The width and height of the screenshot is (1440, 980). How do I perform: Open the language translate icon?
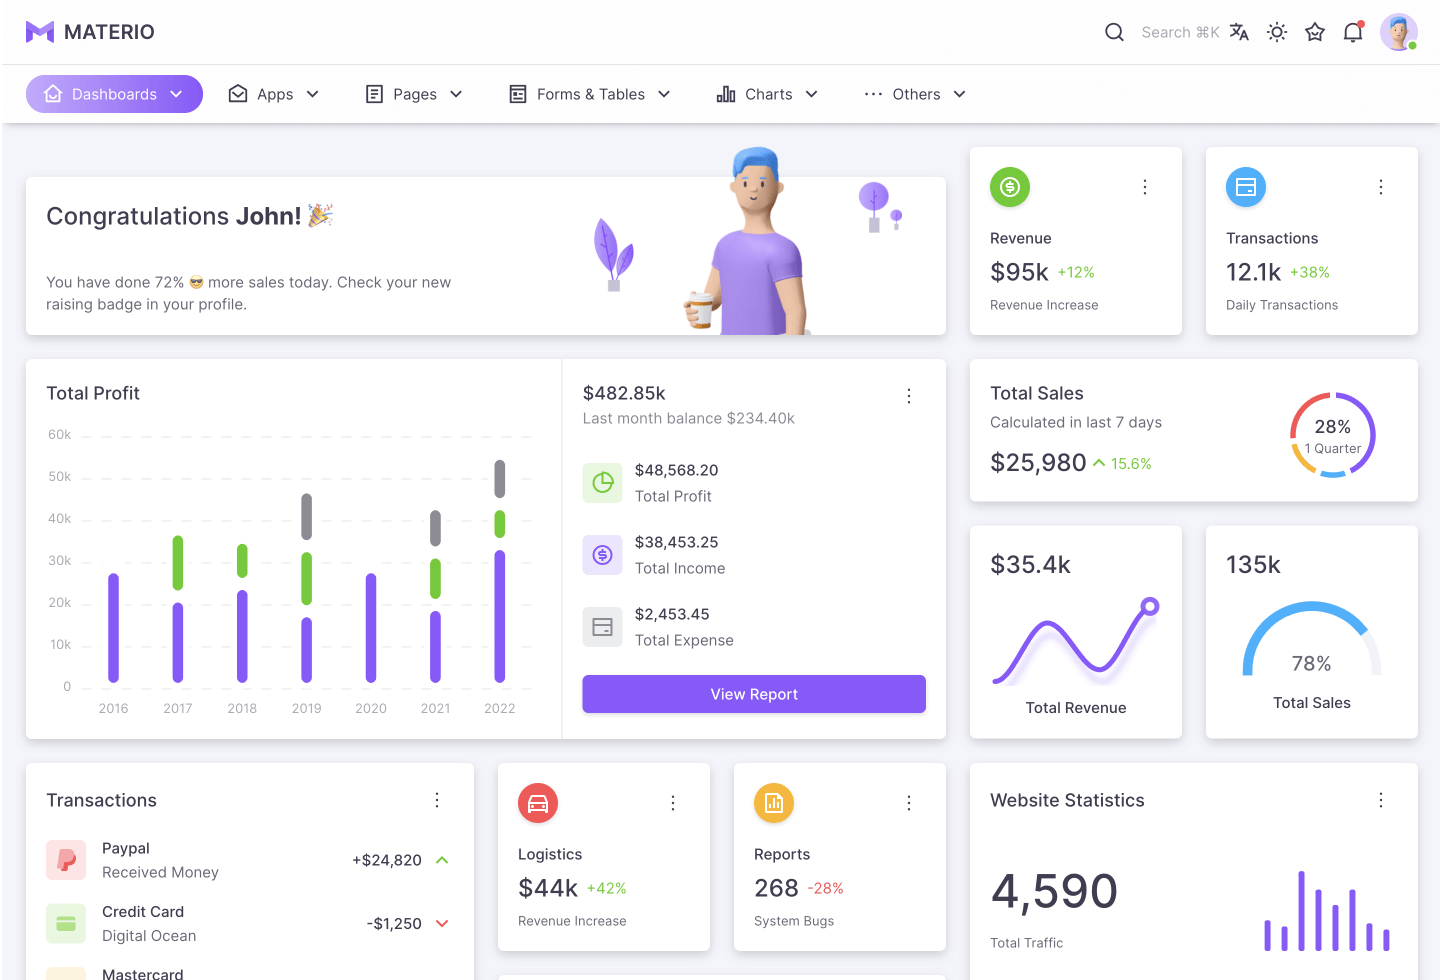(x=1239, y=32)
